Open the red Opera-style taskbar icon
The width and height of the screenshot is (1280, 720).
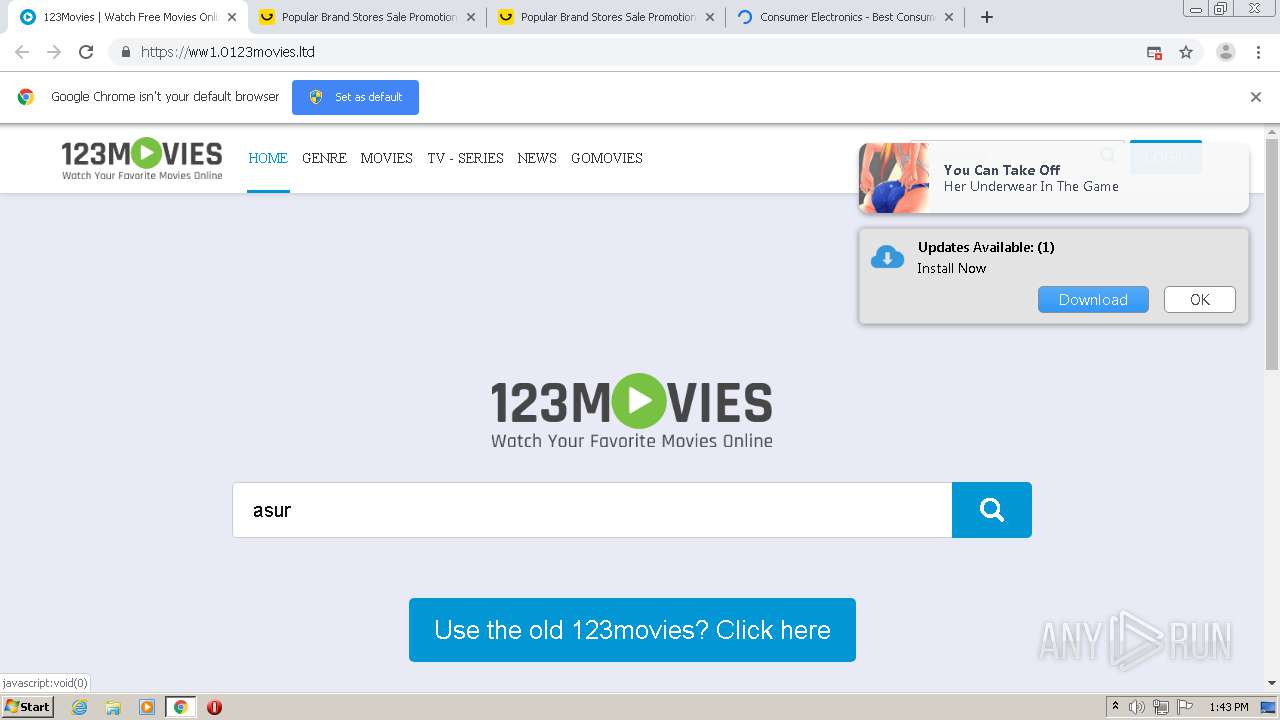(214, 707)
